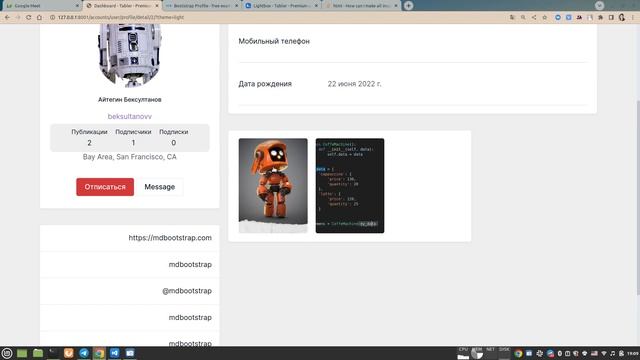This screenshot has width=640, height=360.
Task: Expand the tab search chevron
Action: [x=599, y=6]
